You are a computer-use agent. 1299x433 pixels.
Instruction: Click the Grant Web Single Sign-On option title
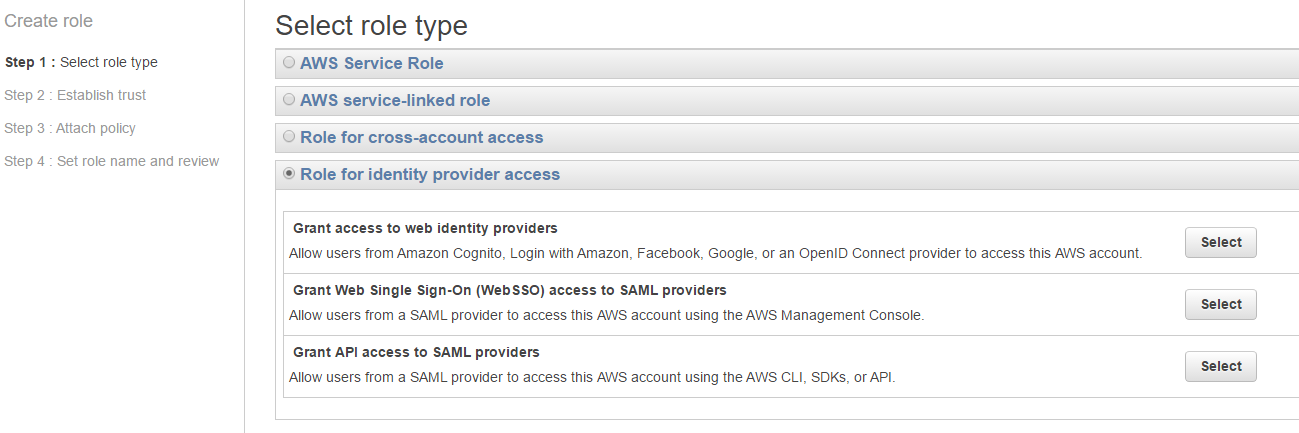[x=509, y=290]
